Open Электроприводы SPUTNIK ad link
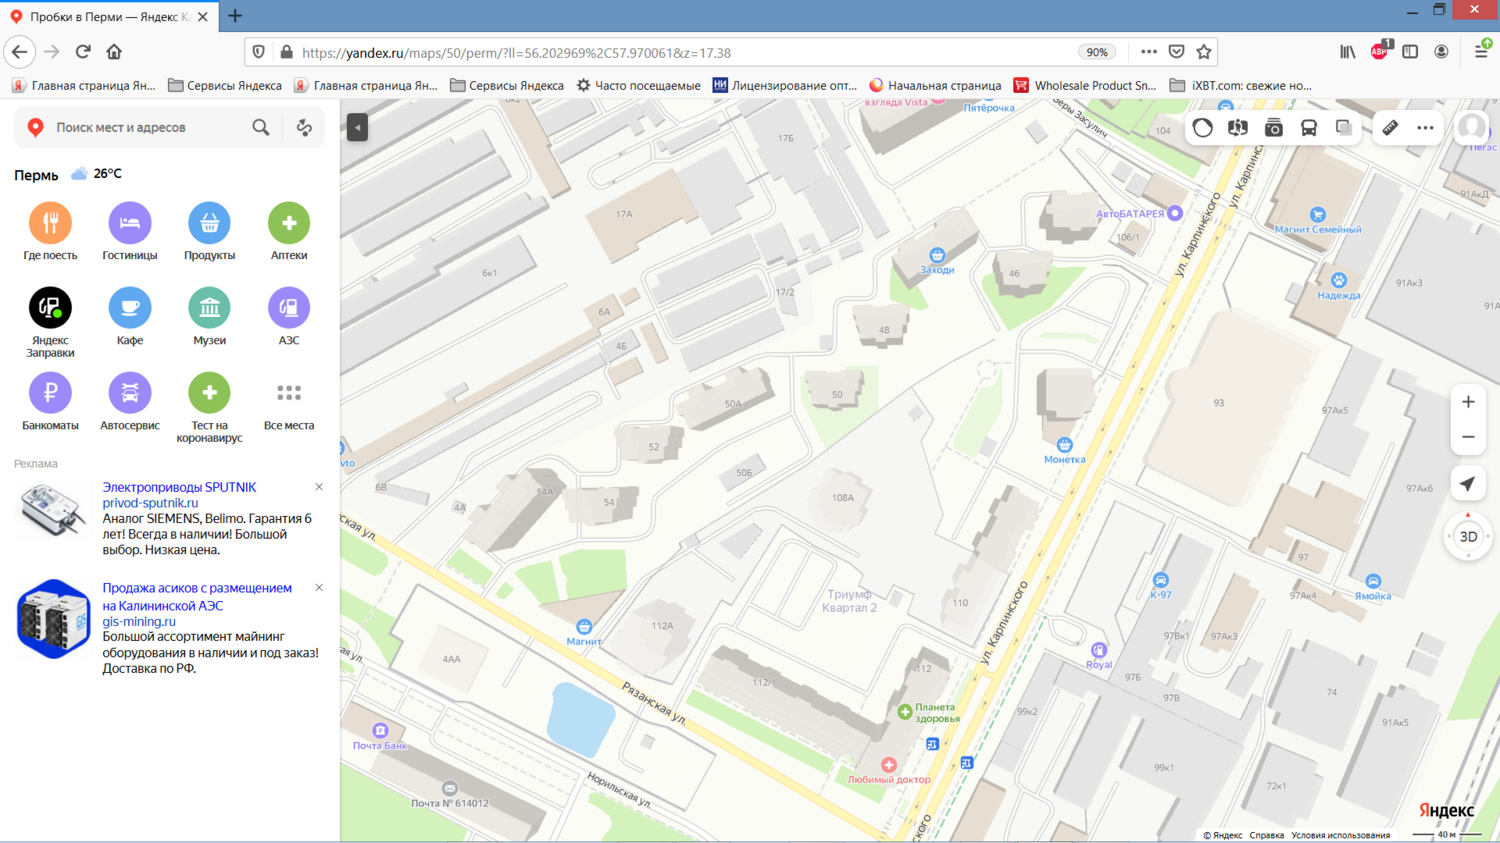Image resolution: width=1500 pixels, height=843 pixels. [x=179, y=487]
